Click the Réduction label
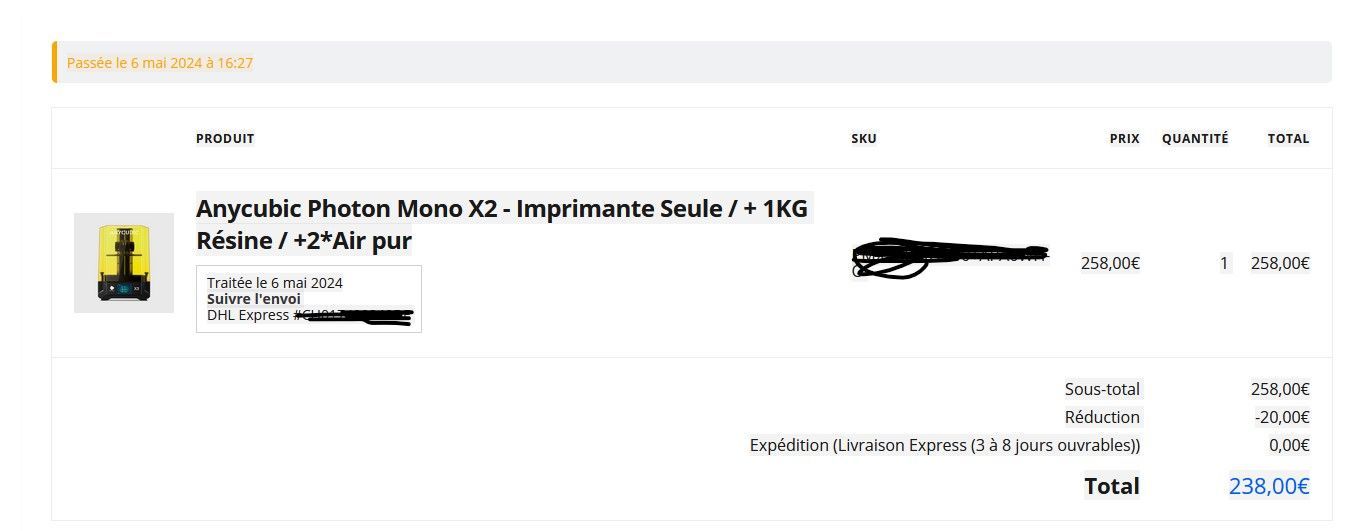Image resolution: width=1355 pixels, height=531 pixels. click(1102, 417)
